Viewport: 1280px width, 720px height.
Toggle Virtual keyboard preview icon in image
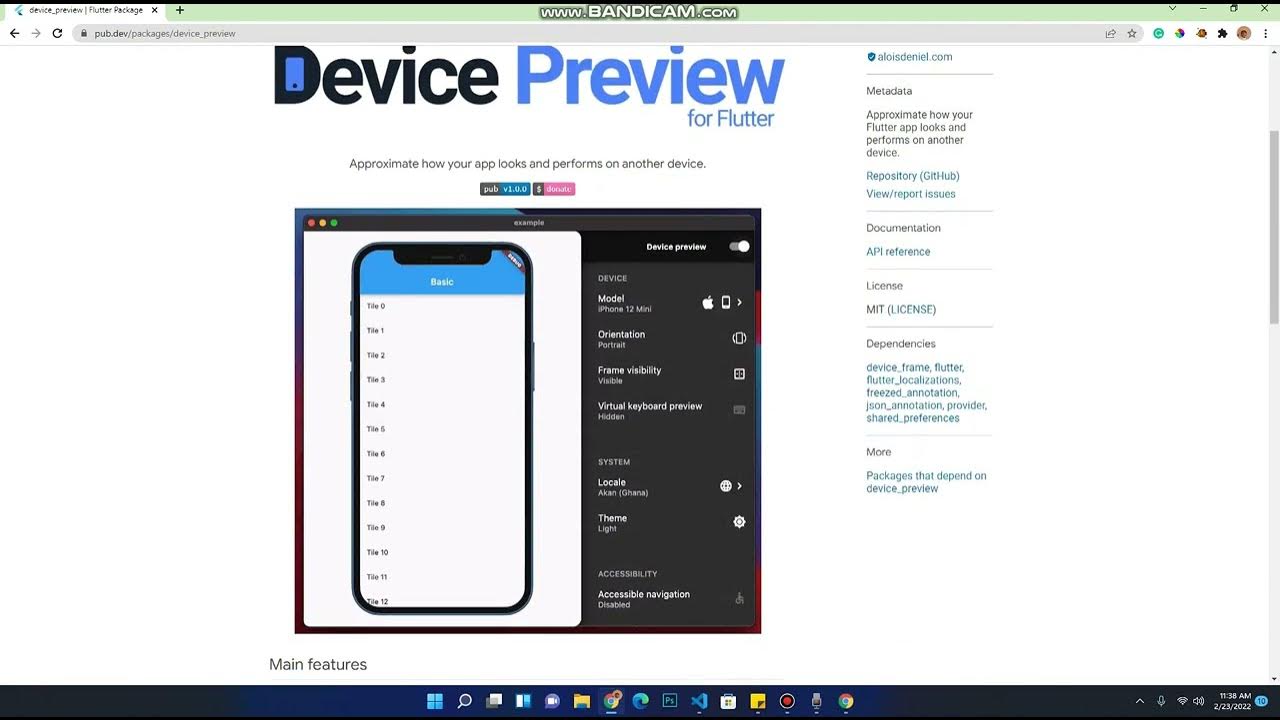(739, 410)
